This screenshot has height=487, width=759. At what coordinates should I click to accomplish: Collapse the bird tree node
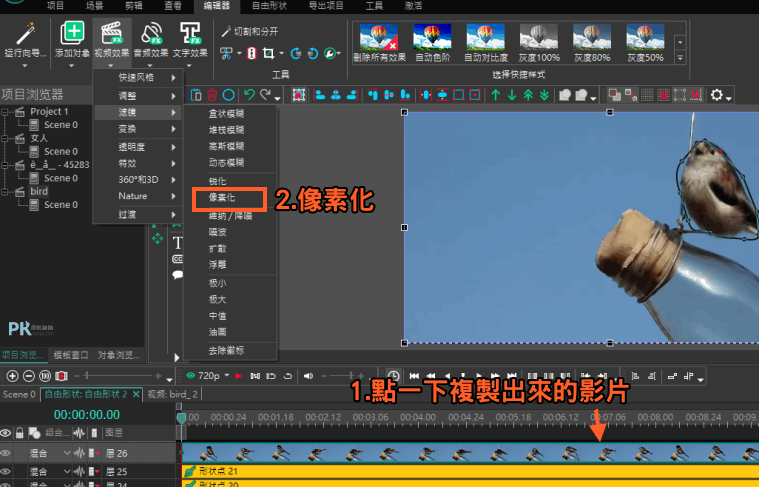(5, 192)
